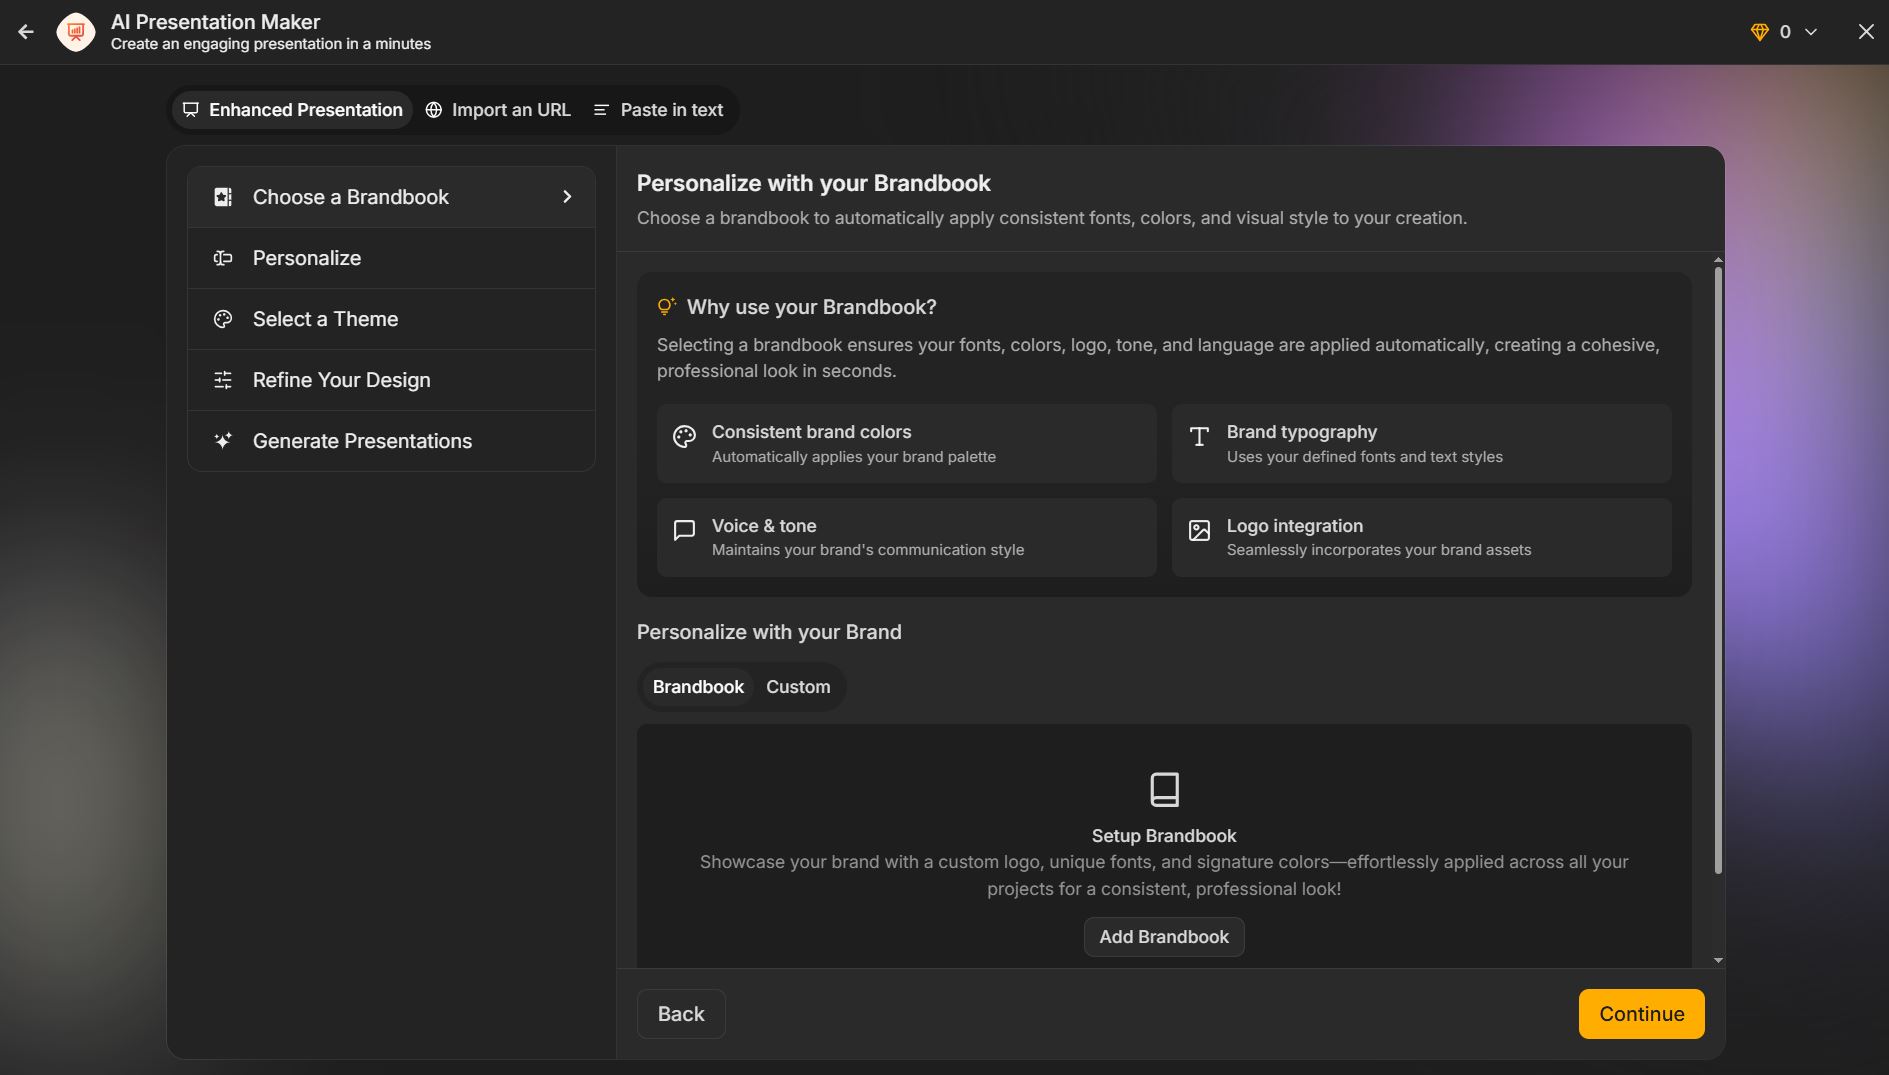This screenshot has height=1075, width=1889.
Task: Expand the Choose a Brandbook chevron
Action: 567,197
